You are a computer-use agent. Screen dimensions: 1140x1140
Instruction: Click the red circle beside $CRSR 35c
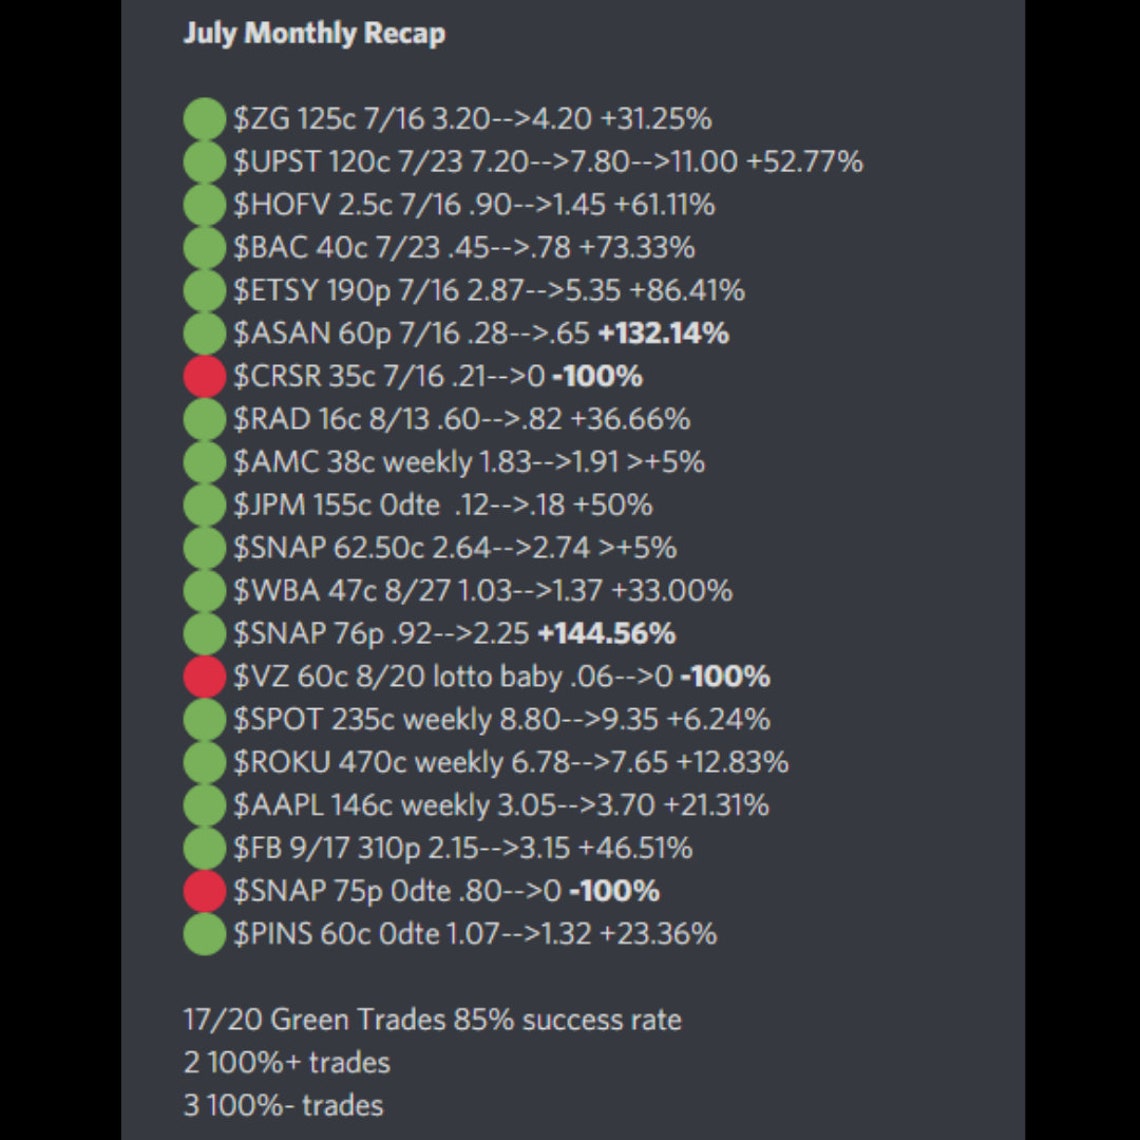204,376
